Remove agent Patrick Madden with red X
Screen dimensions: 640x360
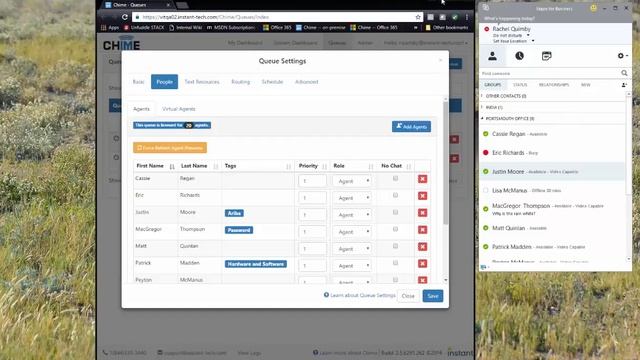point(422,264)
